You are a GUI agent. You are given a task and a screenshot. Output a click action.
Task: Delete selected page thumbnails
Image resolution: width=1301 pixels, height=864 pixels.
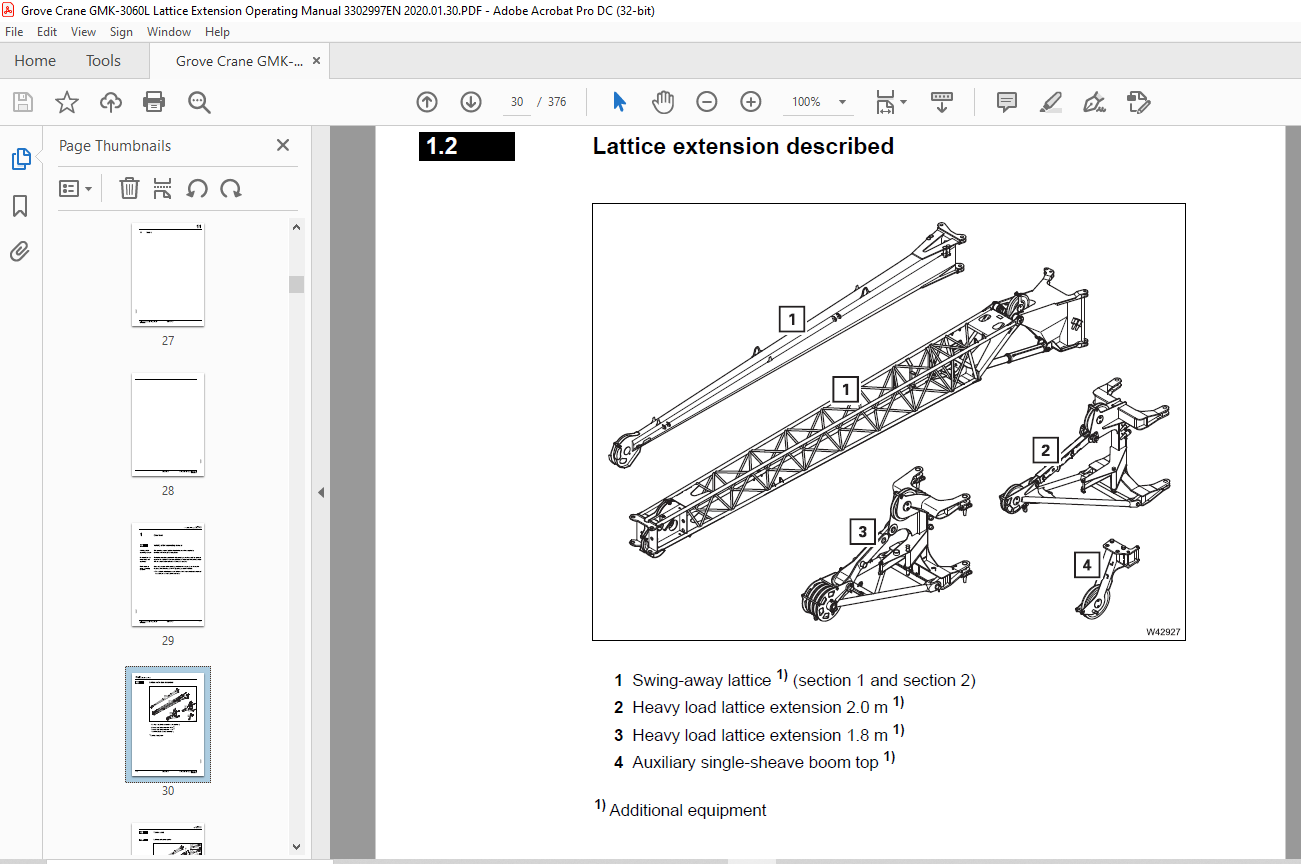(x=129, y=188)
